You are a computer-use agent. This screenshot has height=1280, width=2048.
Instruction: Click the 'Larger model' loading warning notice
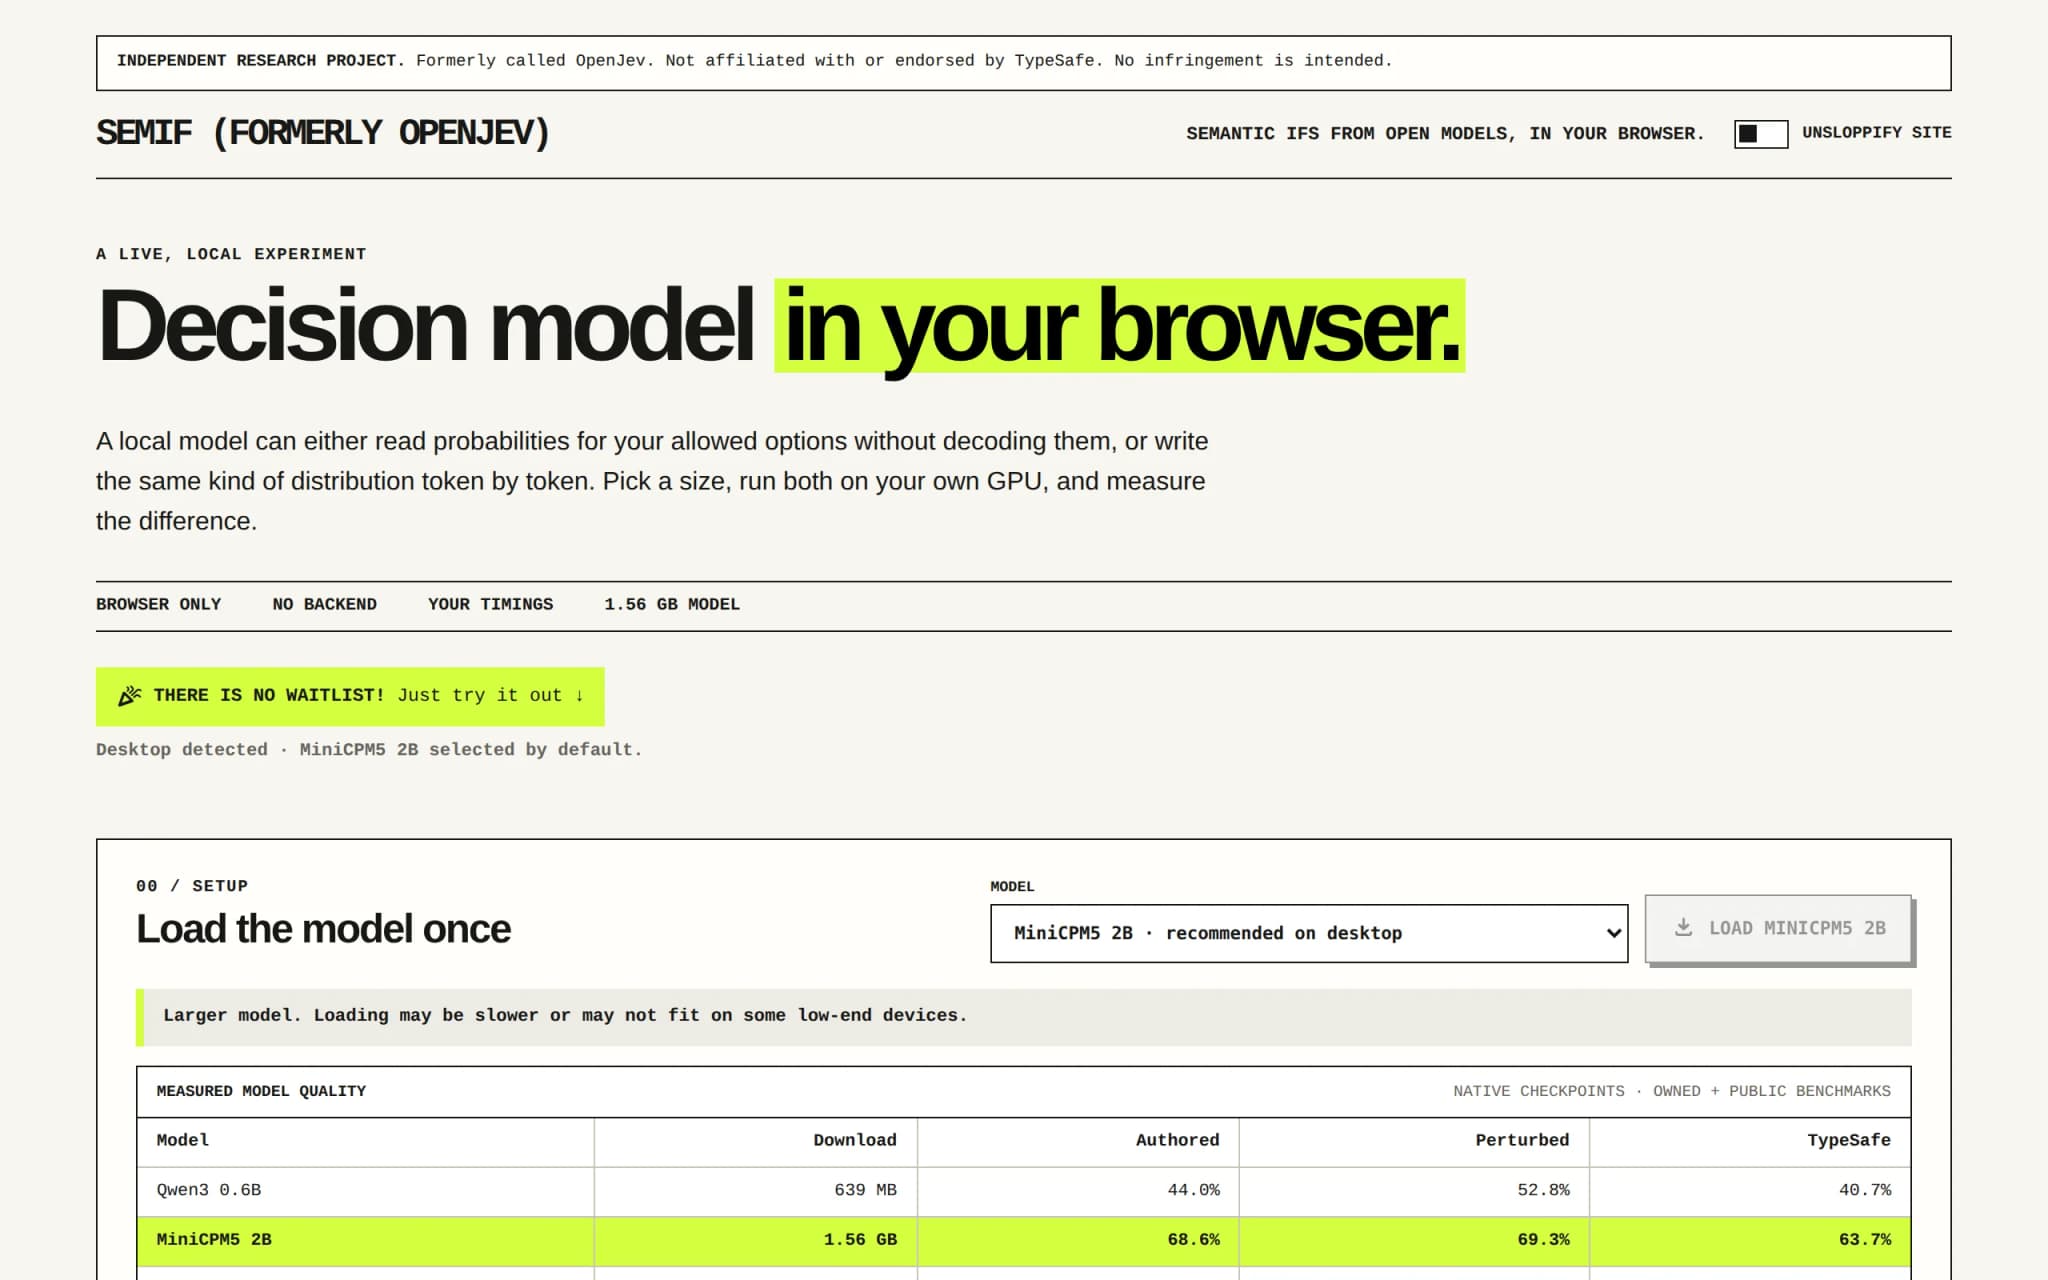1024,1017
